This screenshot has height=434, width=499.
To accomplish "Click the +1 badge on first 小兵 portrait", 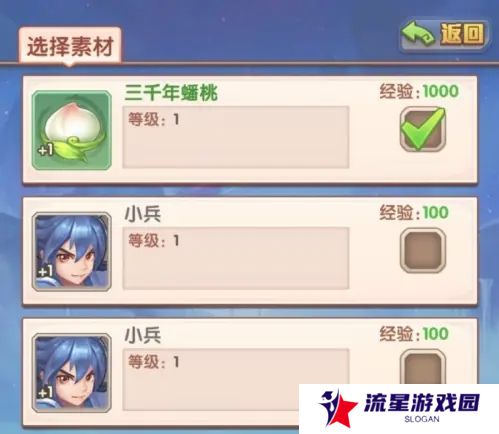I will pos(45,272).
